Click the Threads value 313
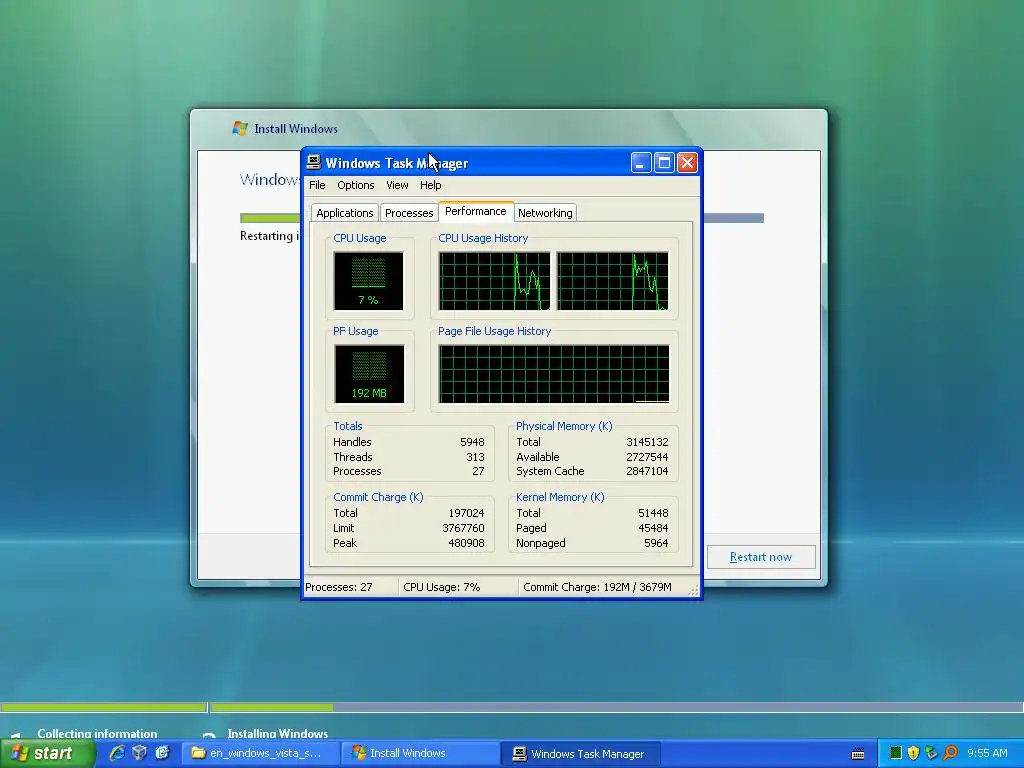 pyautogui.click(x=475, y=457)
